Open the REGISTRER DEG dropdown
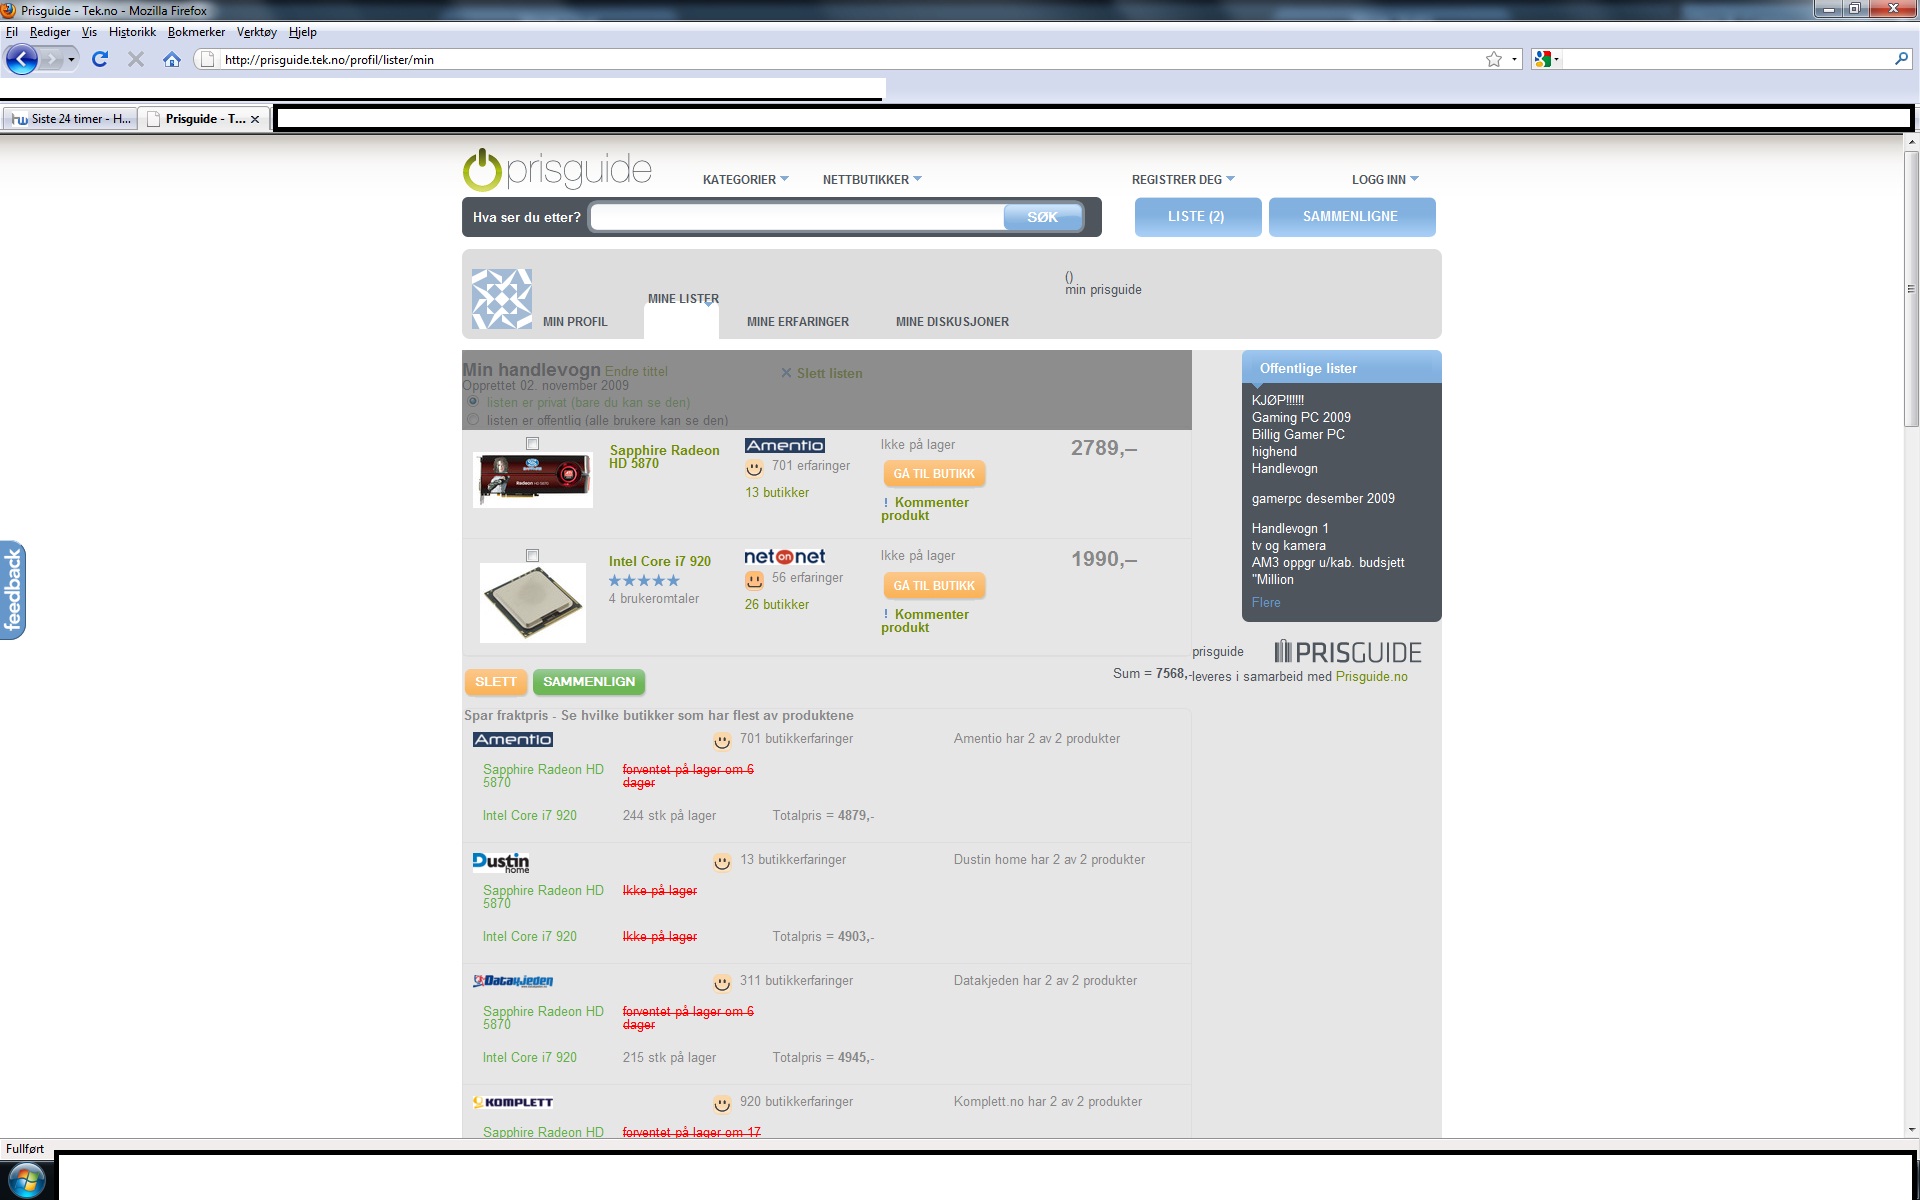This screenshot has height=1200, width=1920. 1183,180
